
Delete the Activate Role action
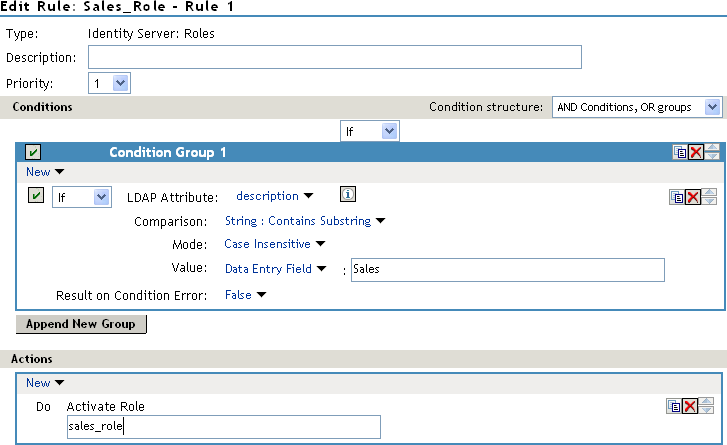coord(691,406)
